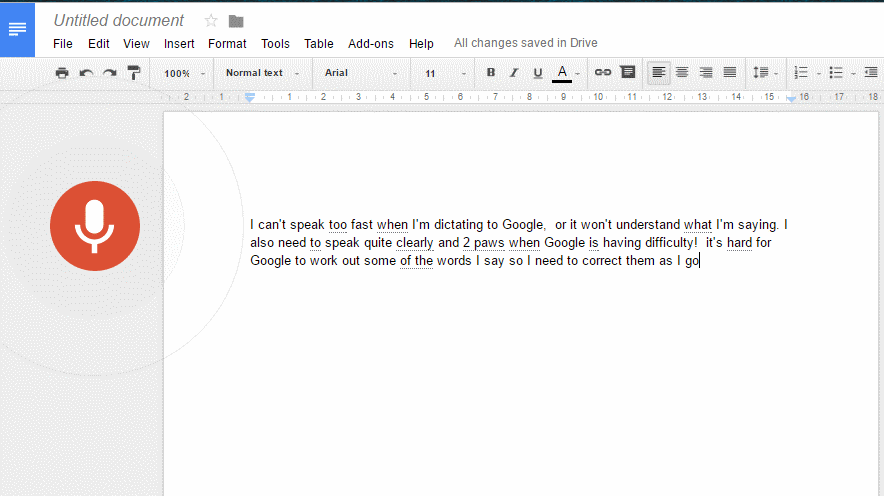Star the Untitled document
Image resolution: width=884 pixels, height=496 pixels.
[211, 21]
